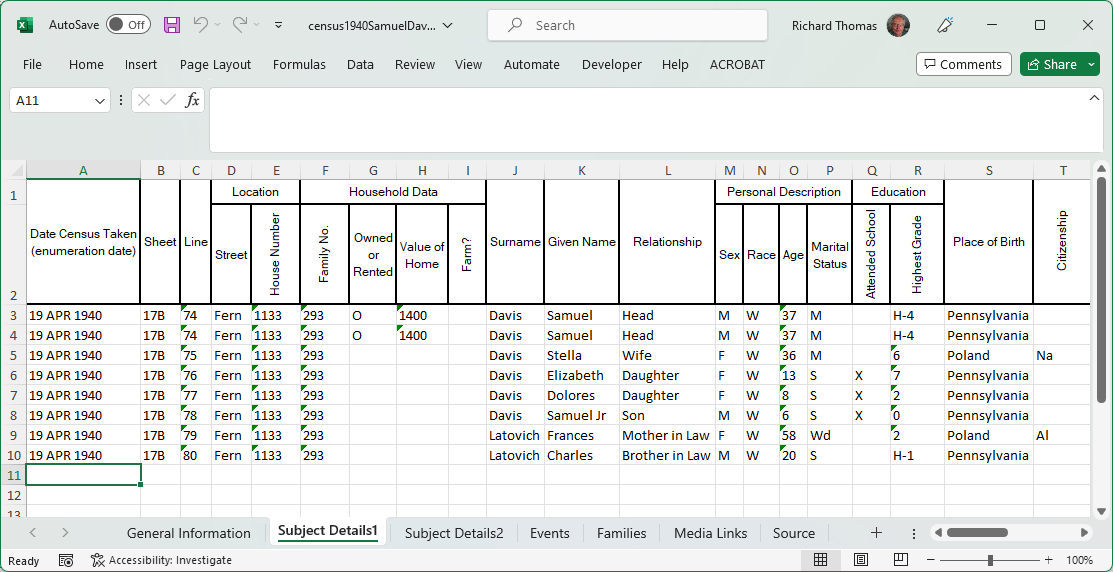This screenshot has width=1113, height=572.
Task: Click the Normal view grid icon
Action: (820, 560)
